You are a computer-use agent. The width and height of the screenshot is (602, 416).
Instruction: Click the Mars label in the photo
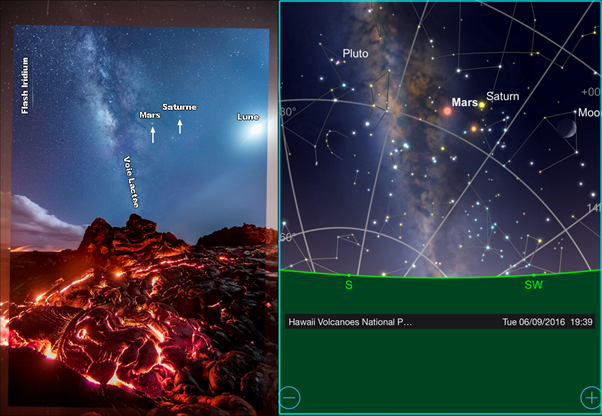coord(150,115)
